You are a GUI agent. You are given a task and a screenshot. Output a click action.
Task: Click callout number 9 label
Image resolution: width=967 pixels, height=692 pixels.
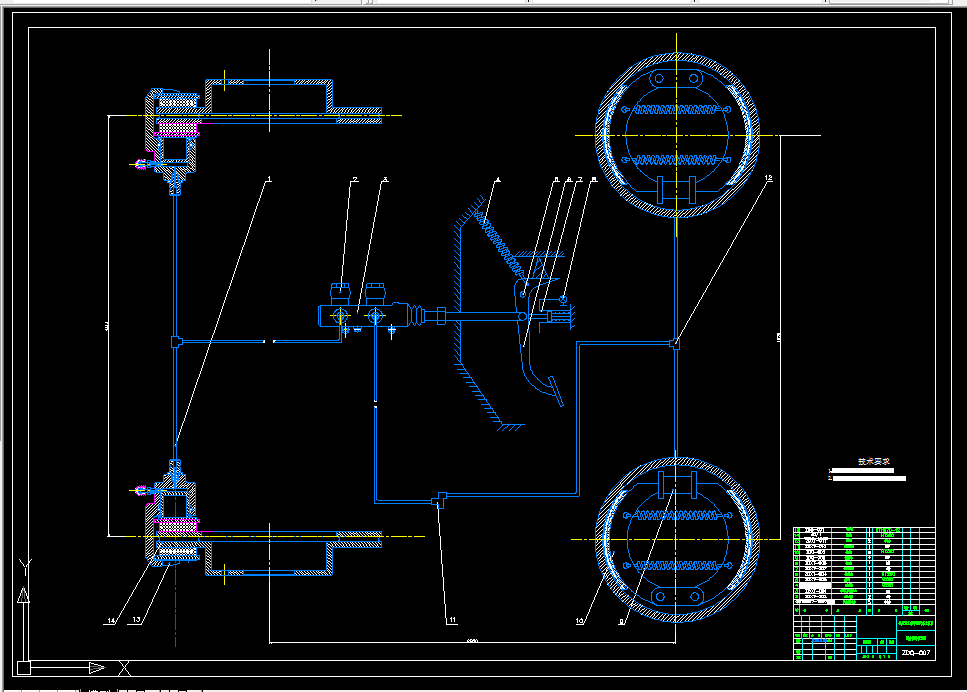pyautogui.click(x=621, y=621)
